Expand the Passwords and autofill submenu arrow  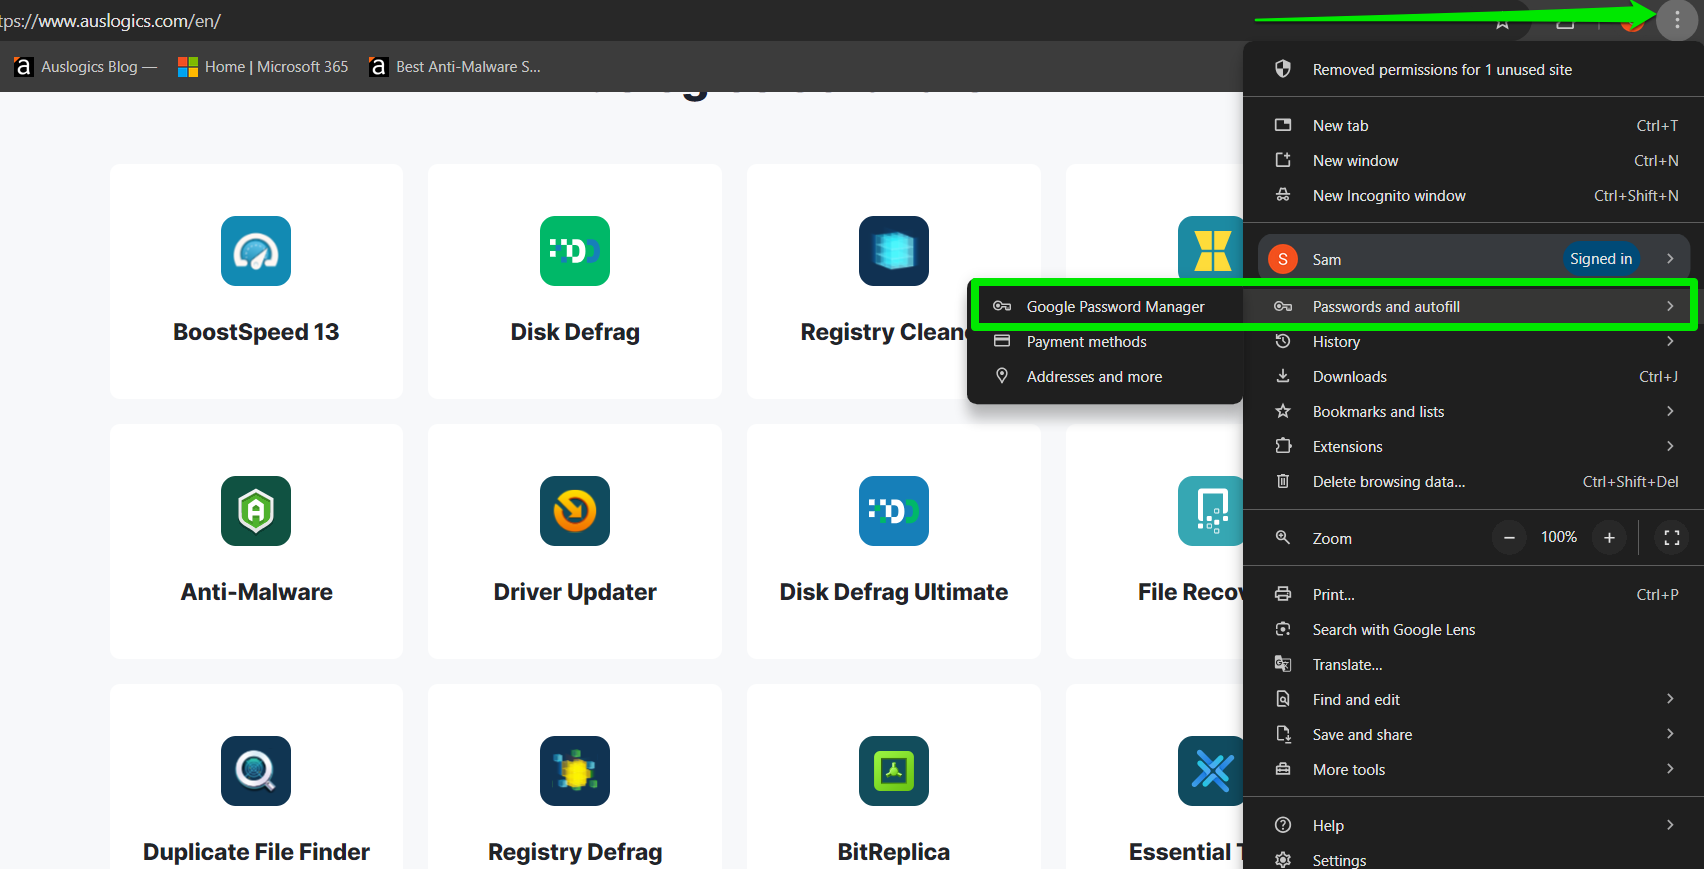pos(1670,306)
